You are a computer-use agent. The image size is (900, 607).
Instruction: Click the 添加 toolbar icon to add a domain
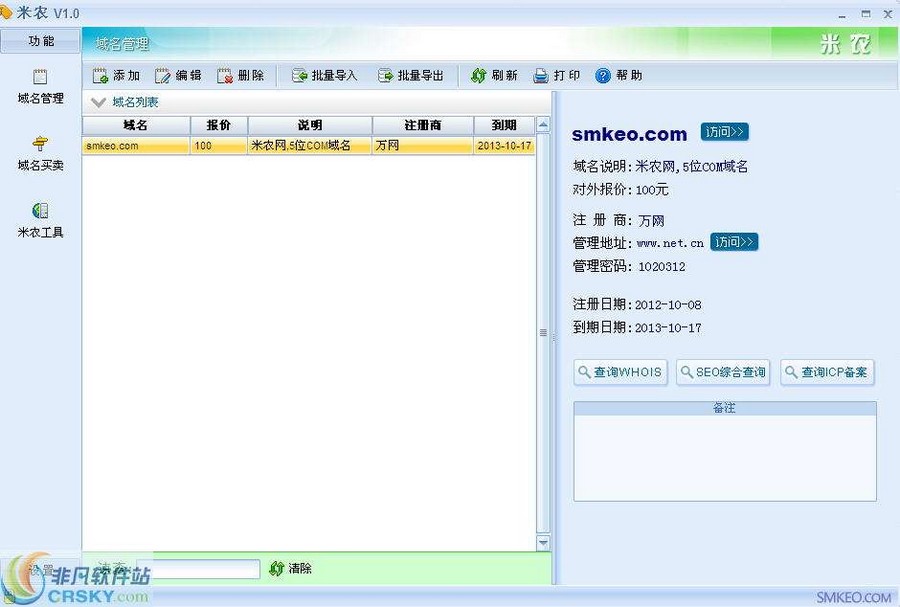[115, 75]
